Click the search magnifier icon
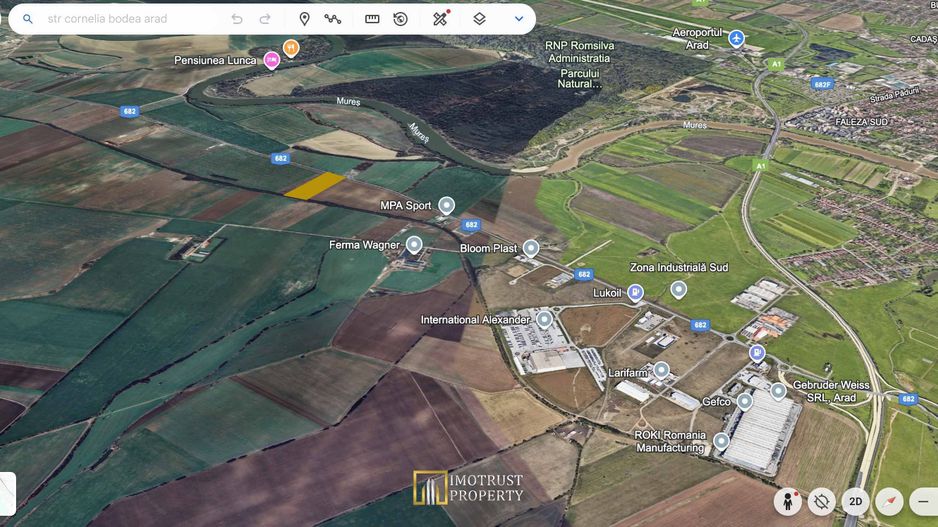The width and height of the screenshot is (938, 527). pos(28,19)
